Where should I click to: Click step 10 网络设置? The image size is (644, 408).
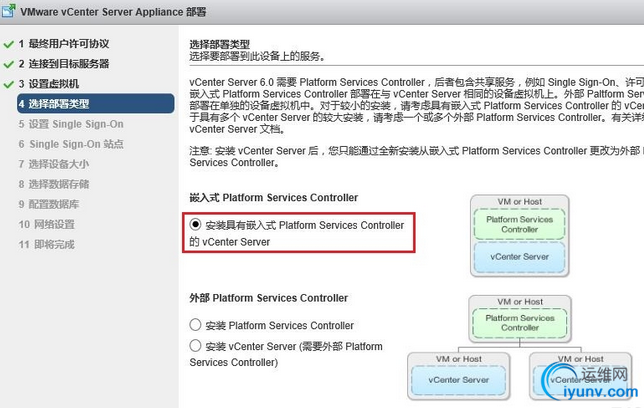pyautogui.click(x=46, y=225)
